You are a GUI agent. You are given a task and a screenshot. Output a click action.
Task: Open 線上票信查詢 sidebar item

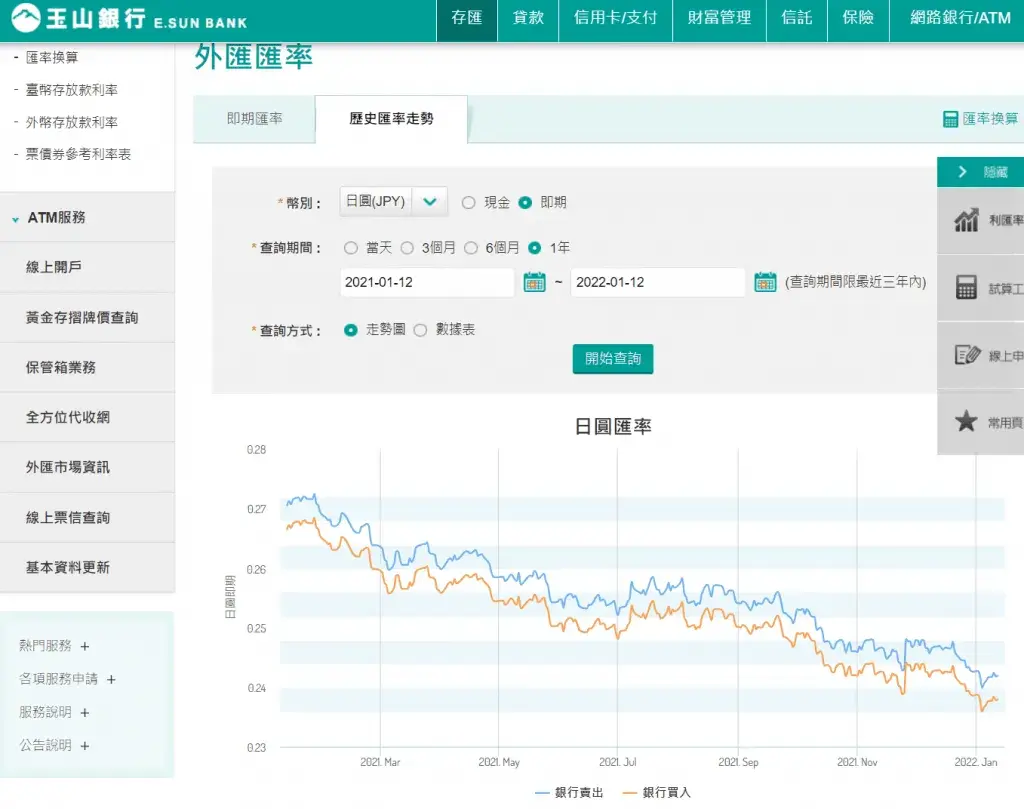(x=88, y=517)
